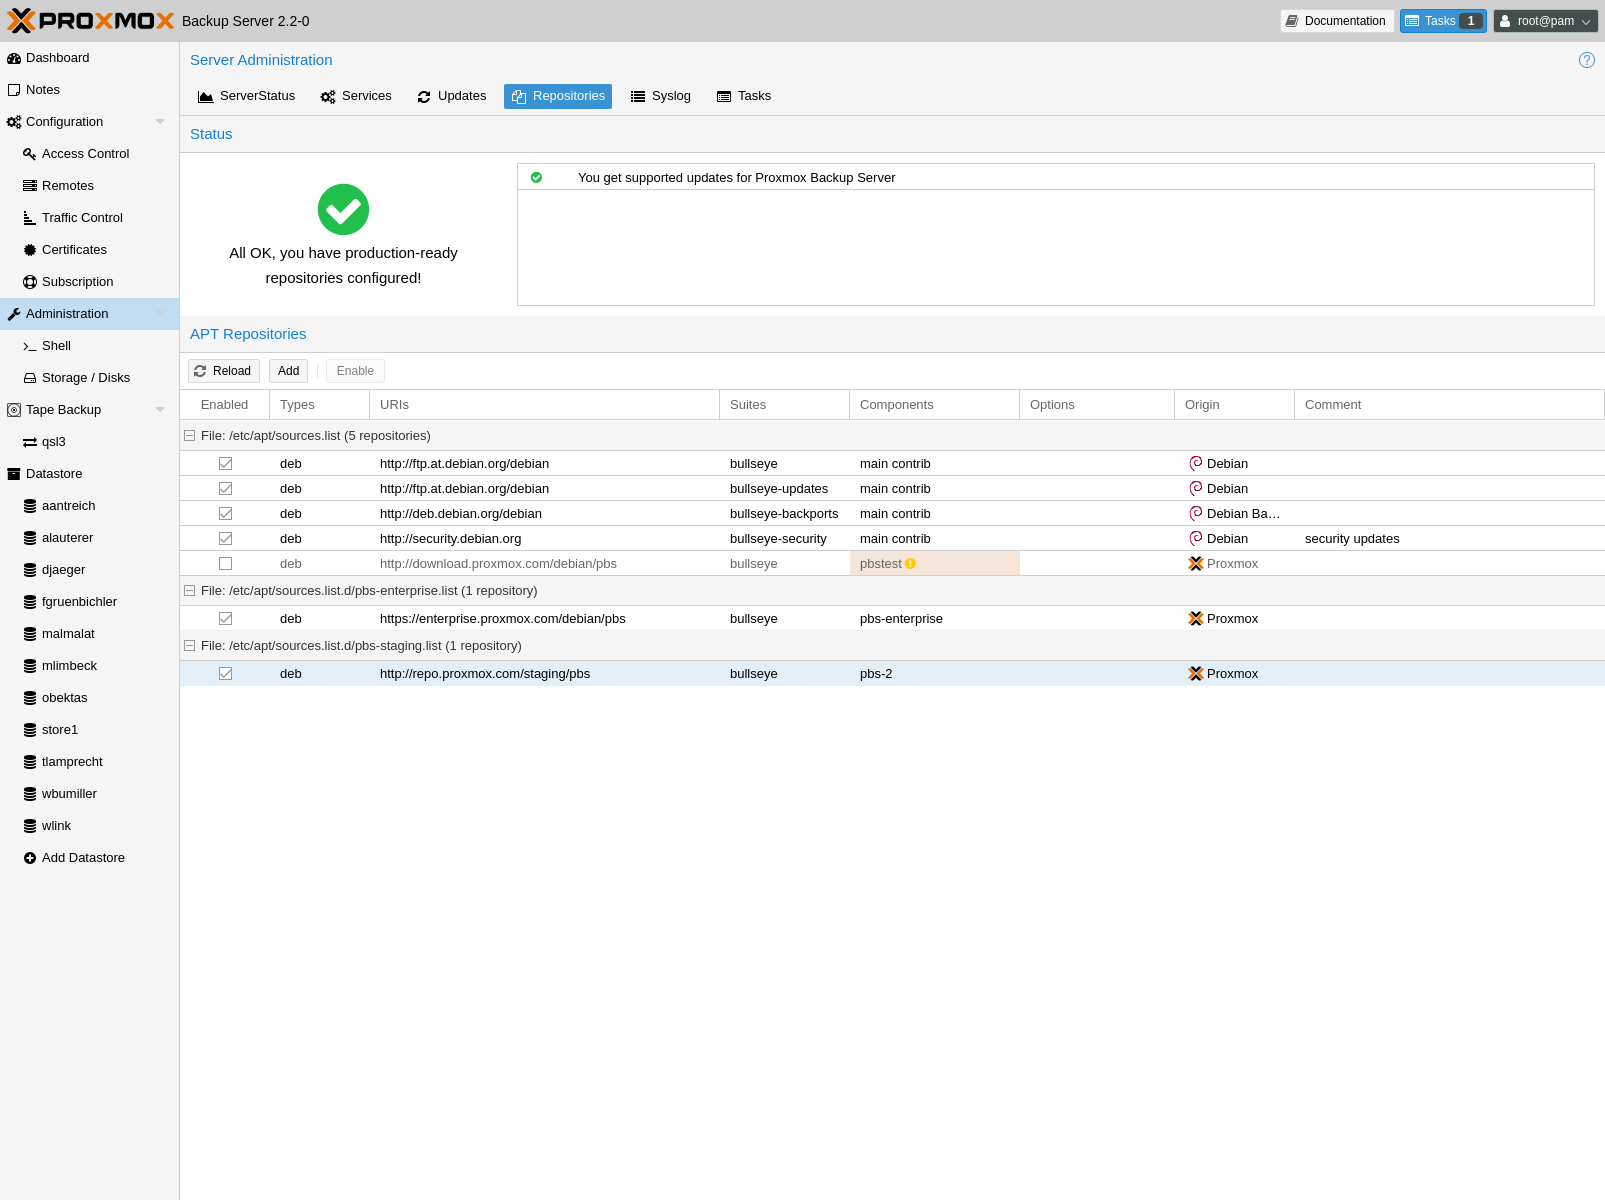Toggle the pbs-enterprise repository checkbox
The height and width of the screenshot is (1200, 1605).
click(x=225, y=619)
